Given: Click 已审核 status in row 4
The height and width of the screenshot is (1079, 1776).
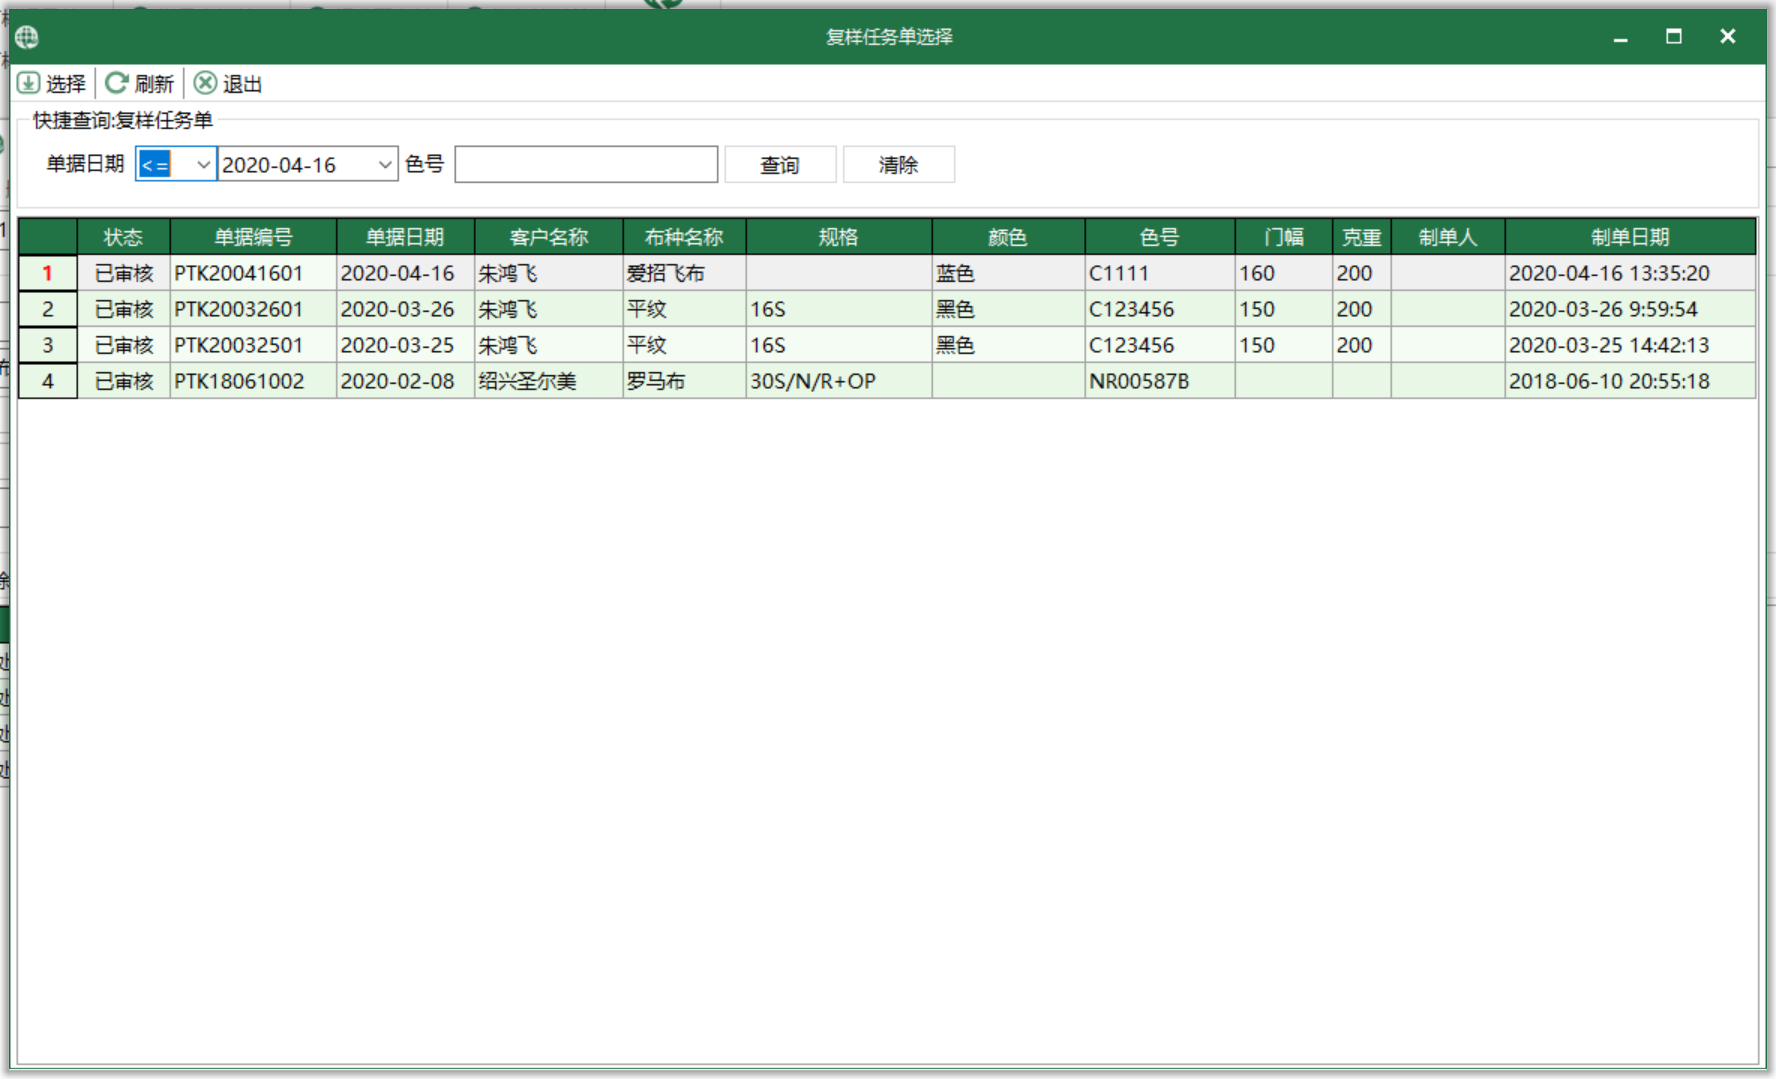Looking at the screenshot, I should pyautogui.click(x=124, y=381).
